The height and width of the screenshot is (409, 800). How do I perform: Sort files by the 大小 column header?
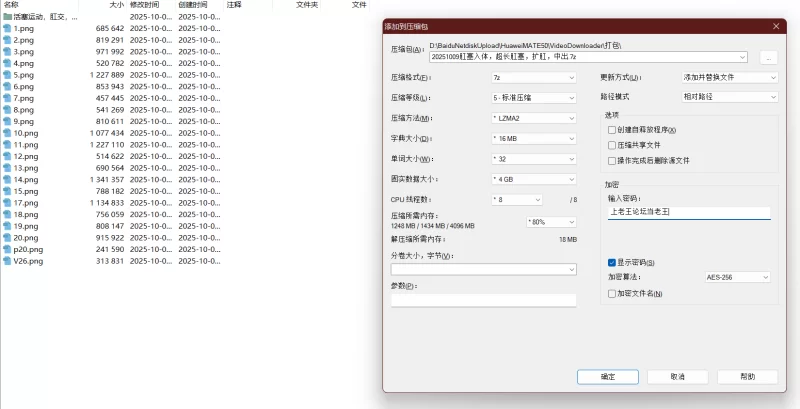click(x=117, y=5)
